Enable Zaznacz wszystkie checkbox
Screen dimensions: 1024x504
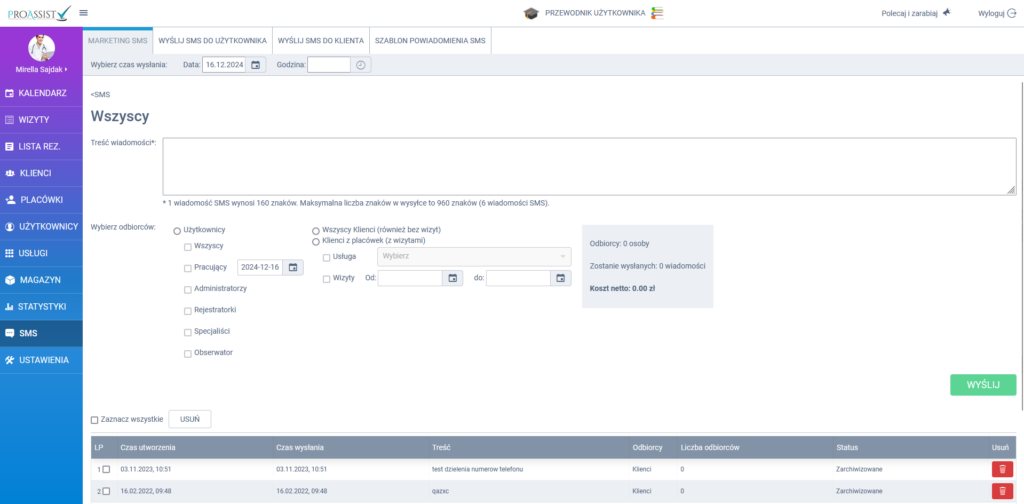[95, 420]
